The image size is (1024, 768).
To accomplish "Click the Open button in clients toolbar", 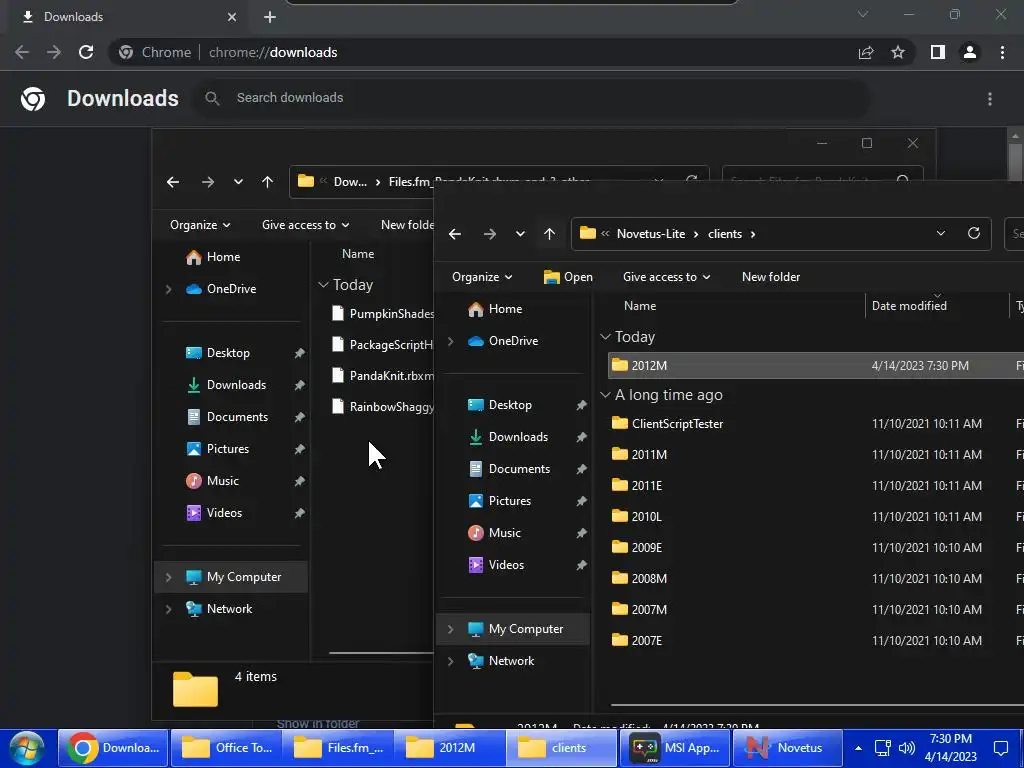I will tap(568, 277).
